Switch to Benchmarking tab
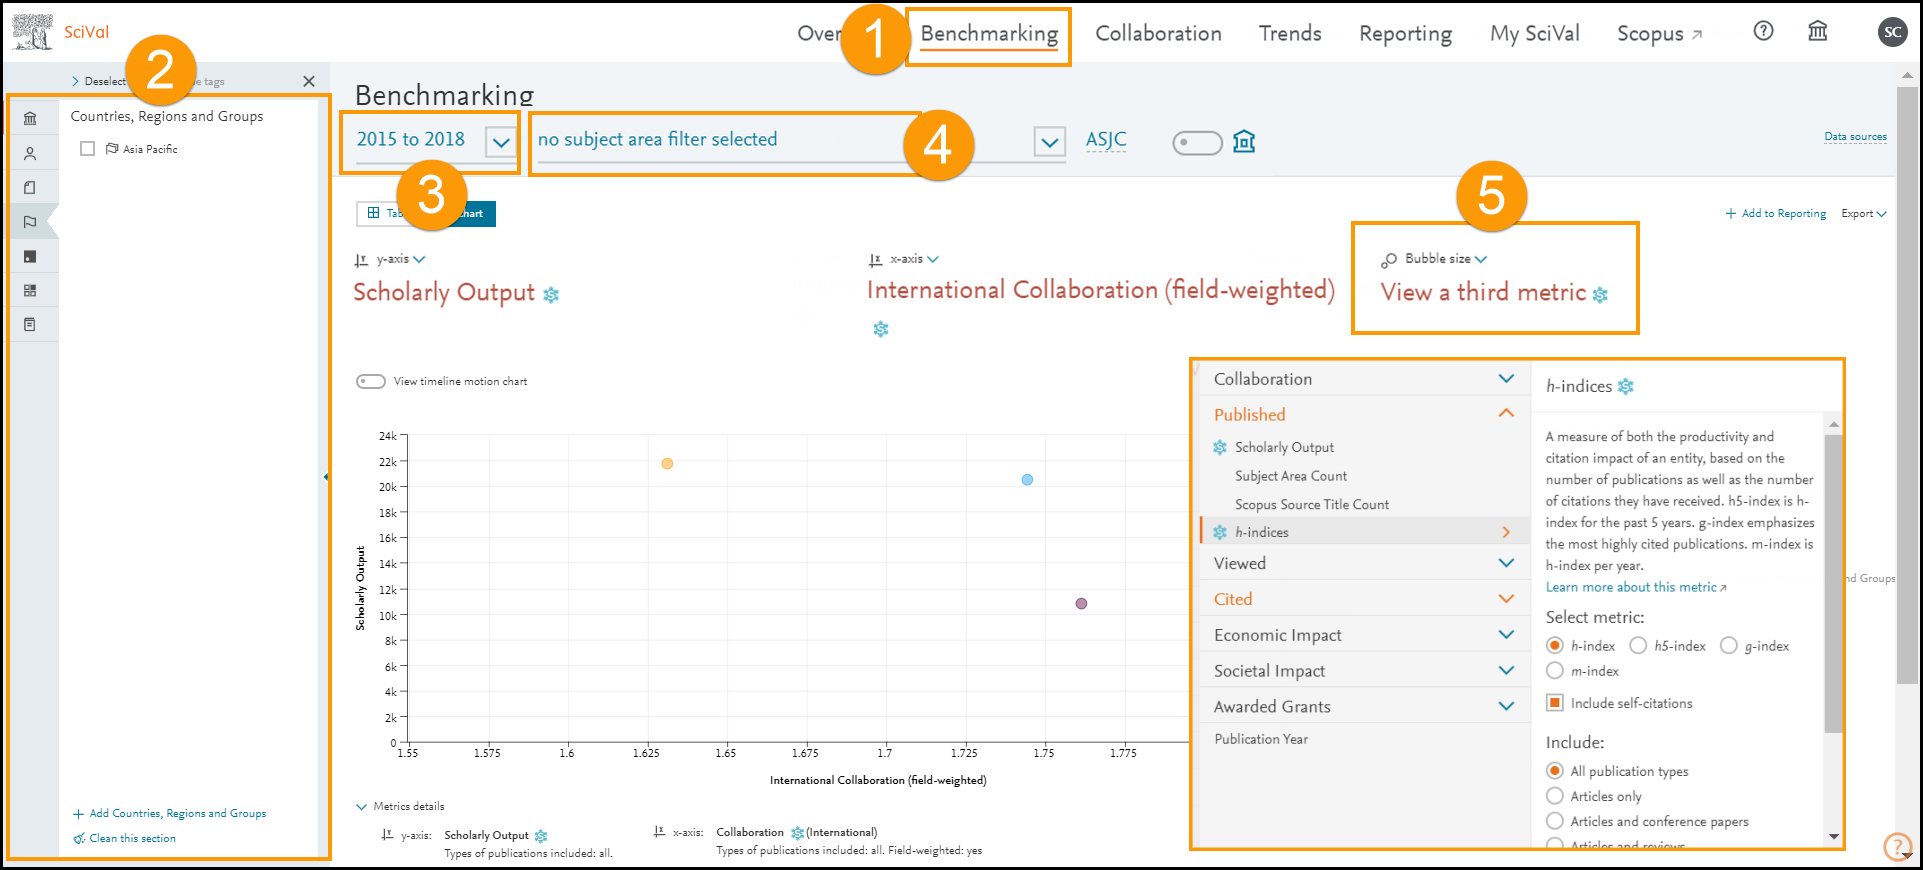Viewport: 1923px width, 870px height. coord(989,34)
